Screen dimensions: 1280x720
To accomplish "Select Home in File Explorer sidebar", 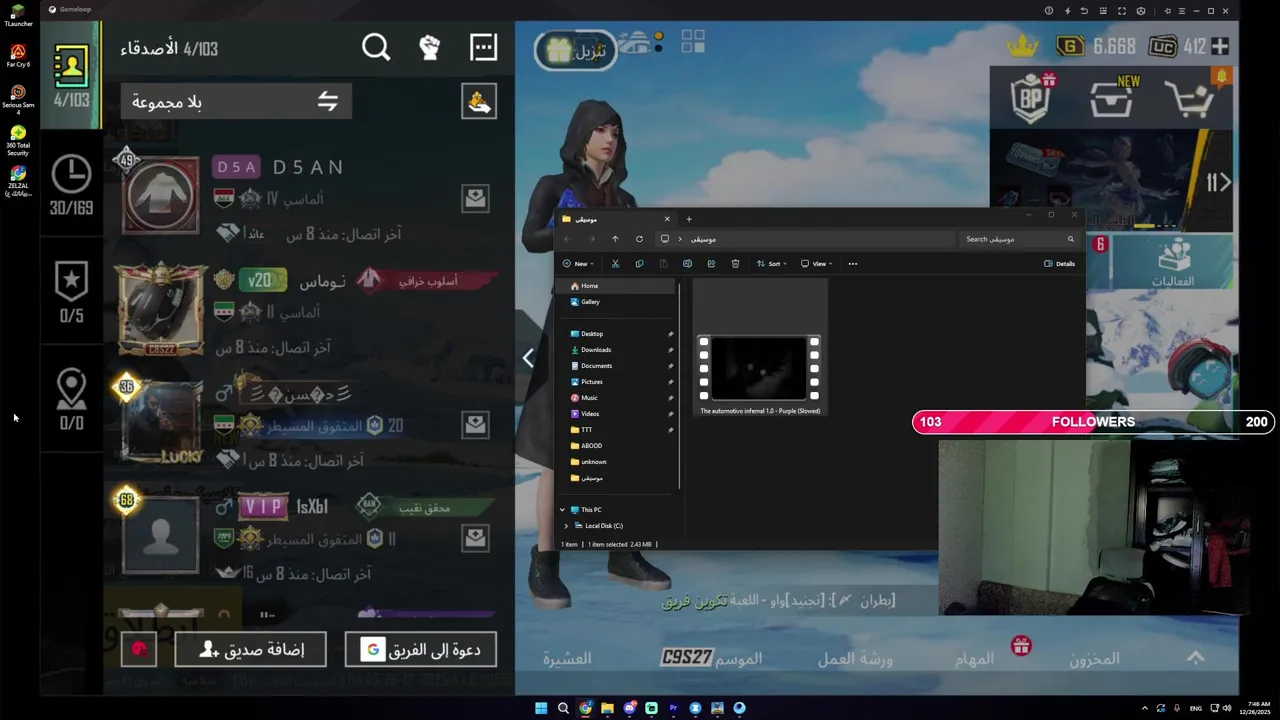I will [617, 286].
